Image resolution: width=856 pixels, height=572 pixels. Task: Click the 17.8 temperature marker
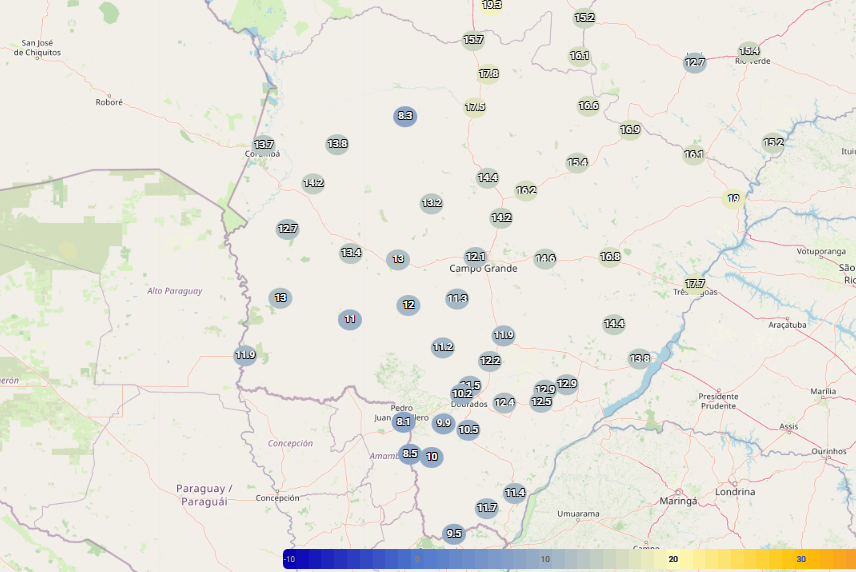(489, 74)
